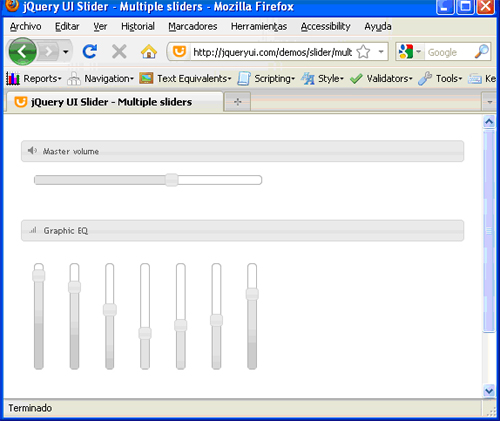Click the first EQ vertical slider handle
This screenshot has width=500, height=421.
pos(39,276)
